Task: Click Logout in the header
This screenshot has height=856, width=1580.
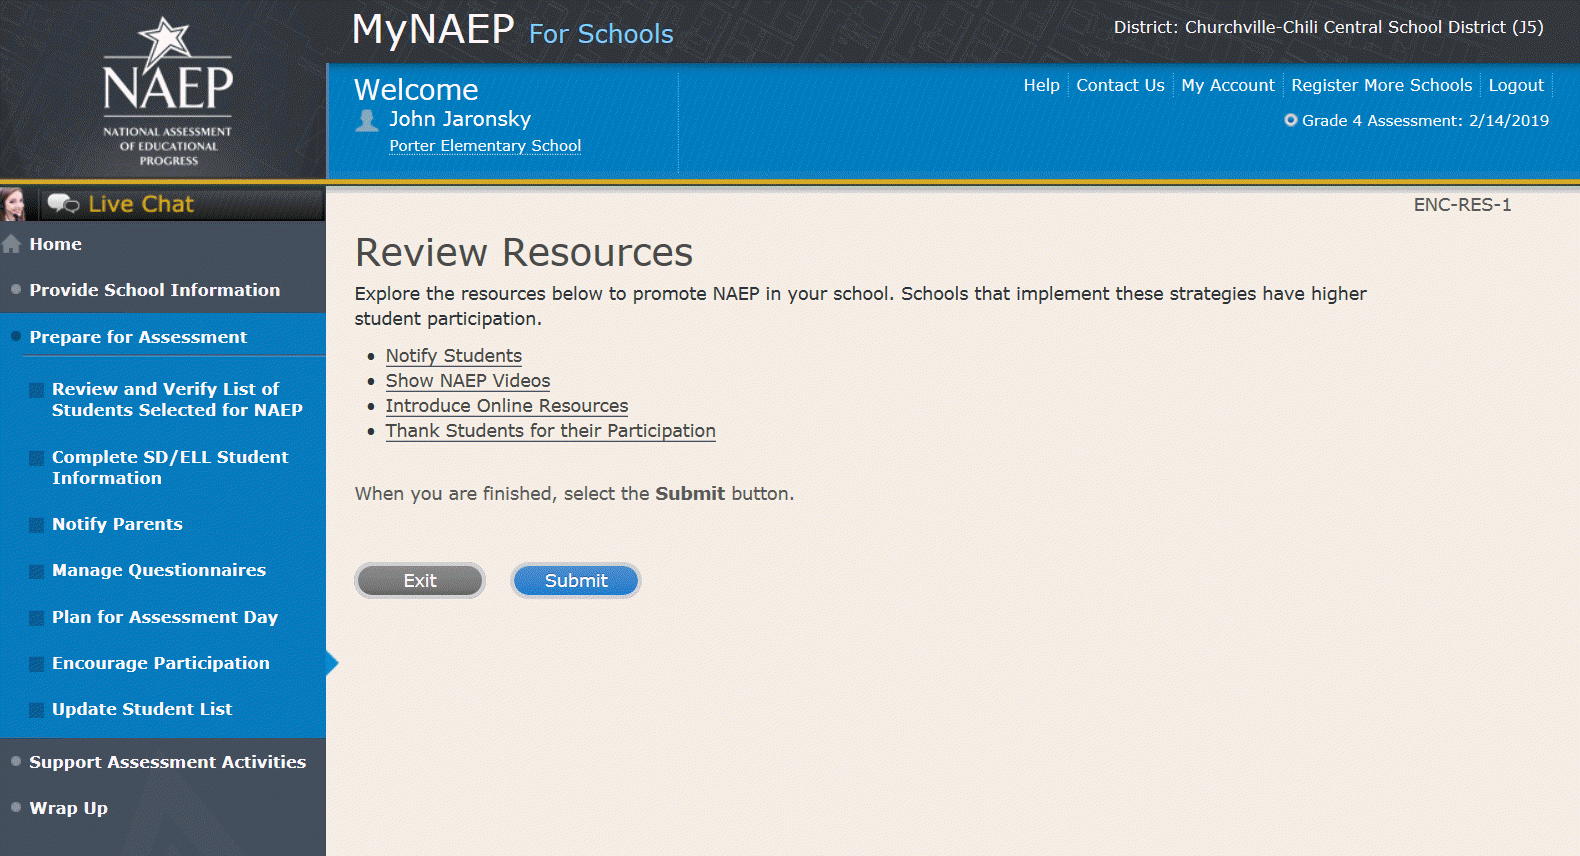Action: 1515,86
